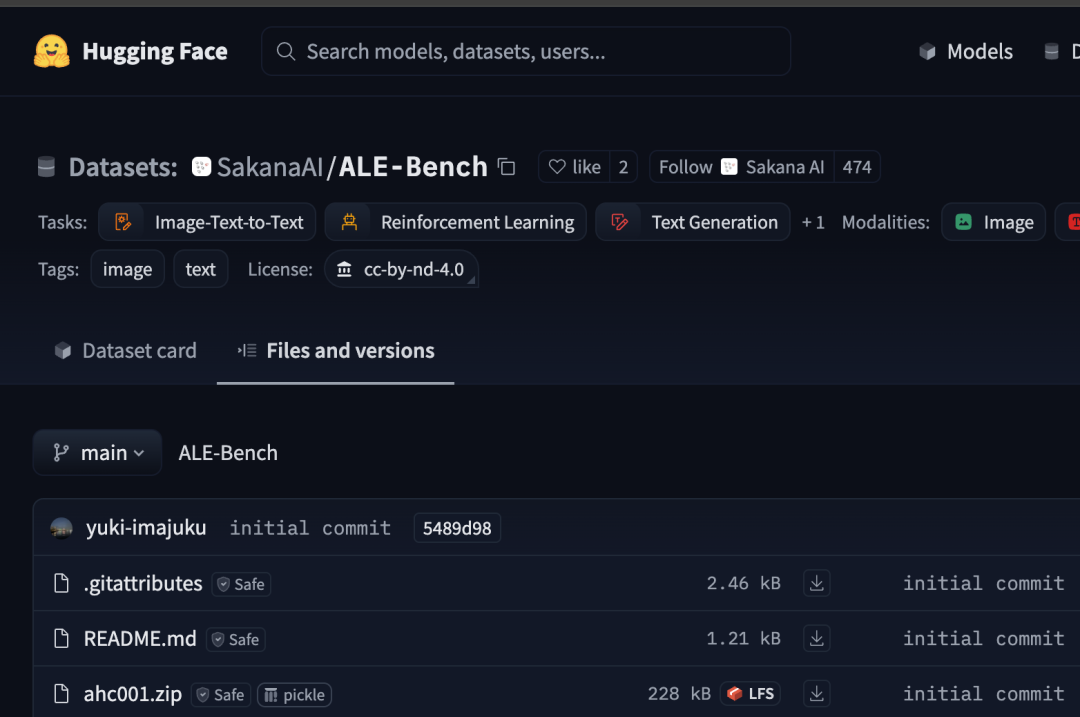Image resolution: width=1080 pixels, height=717 pixels.
Task: Download the ahc001.zip file
Action: tap(816, 694)
